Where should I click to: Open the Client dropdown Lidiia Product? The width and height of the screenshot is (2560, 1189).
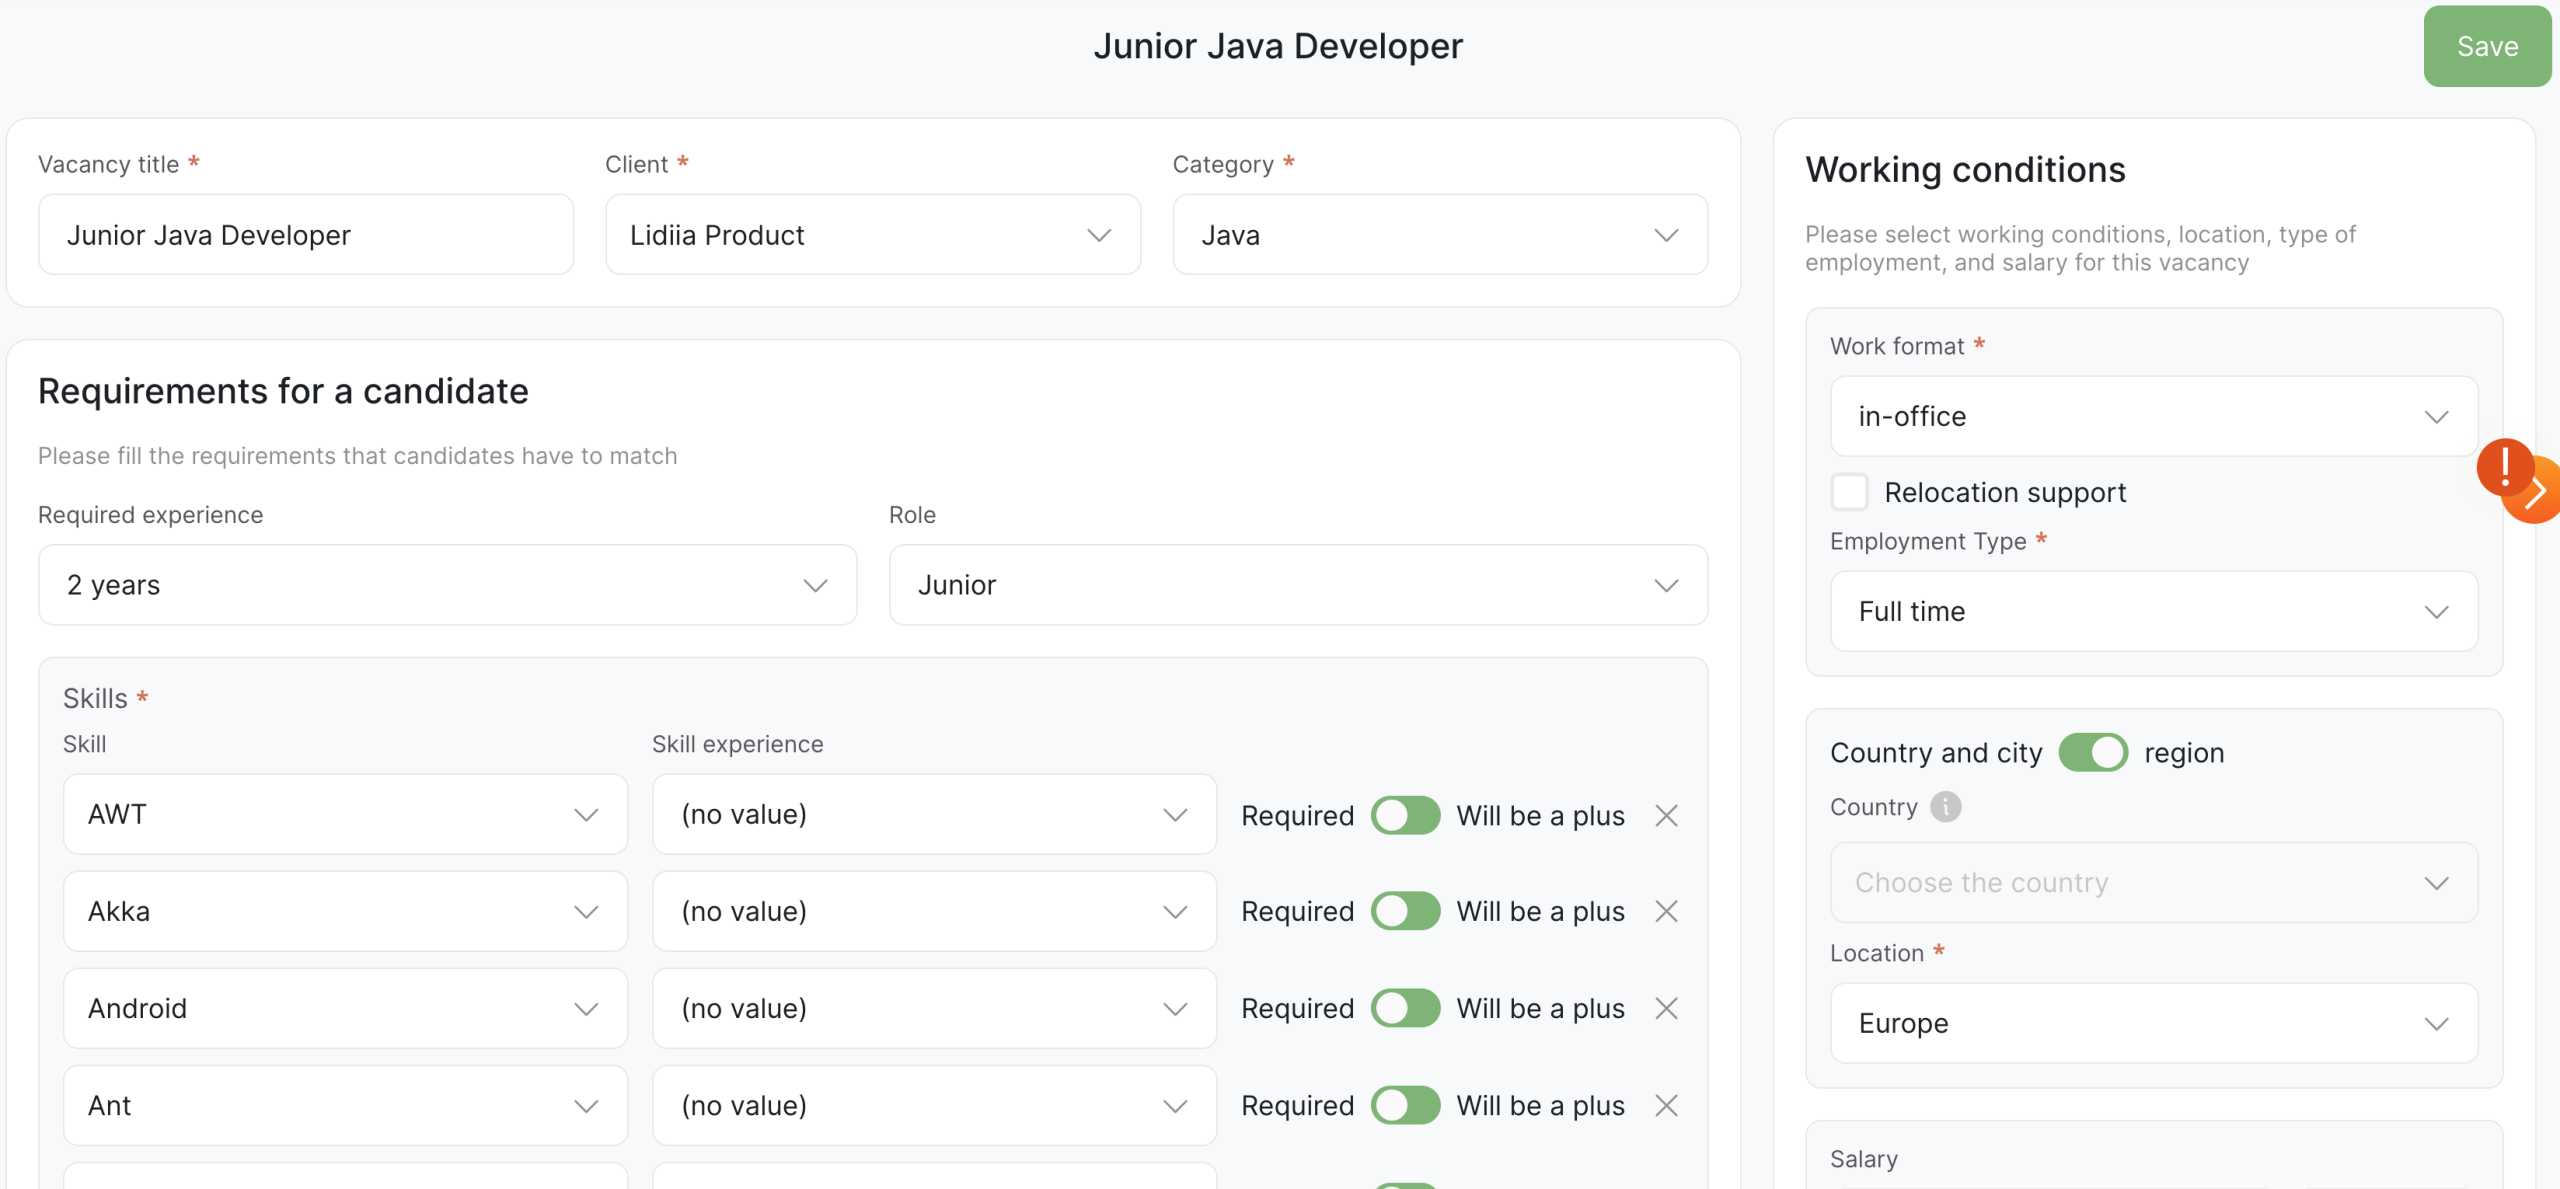point(872,235)
